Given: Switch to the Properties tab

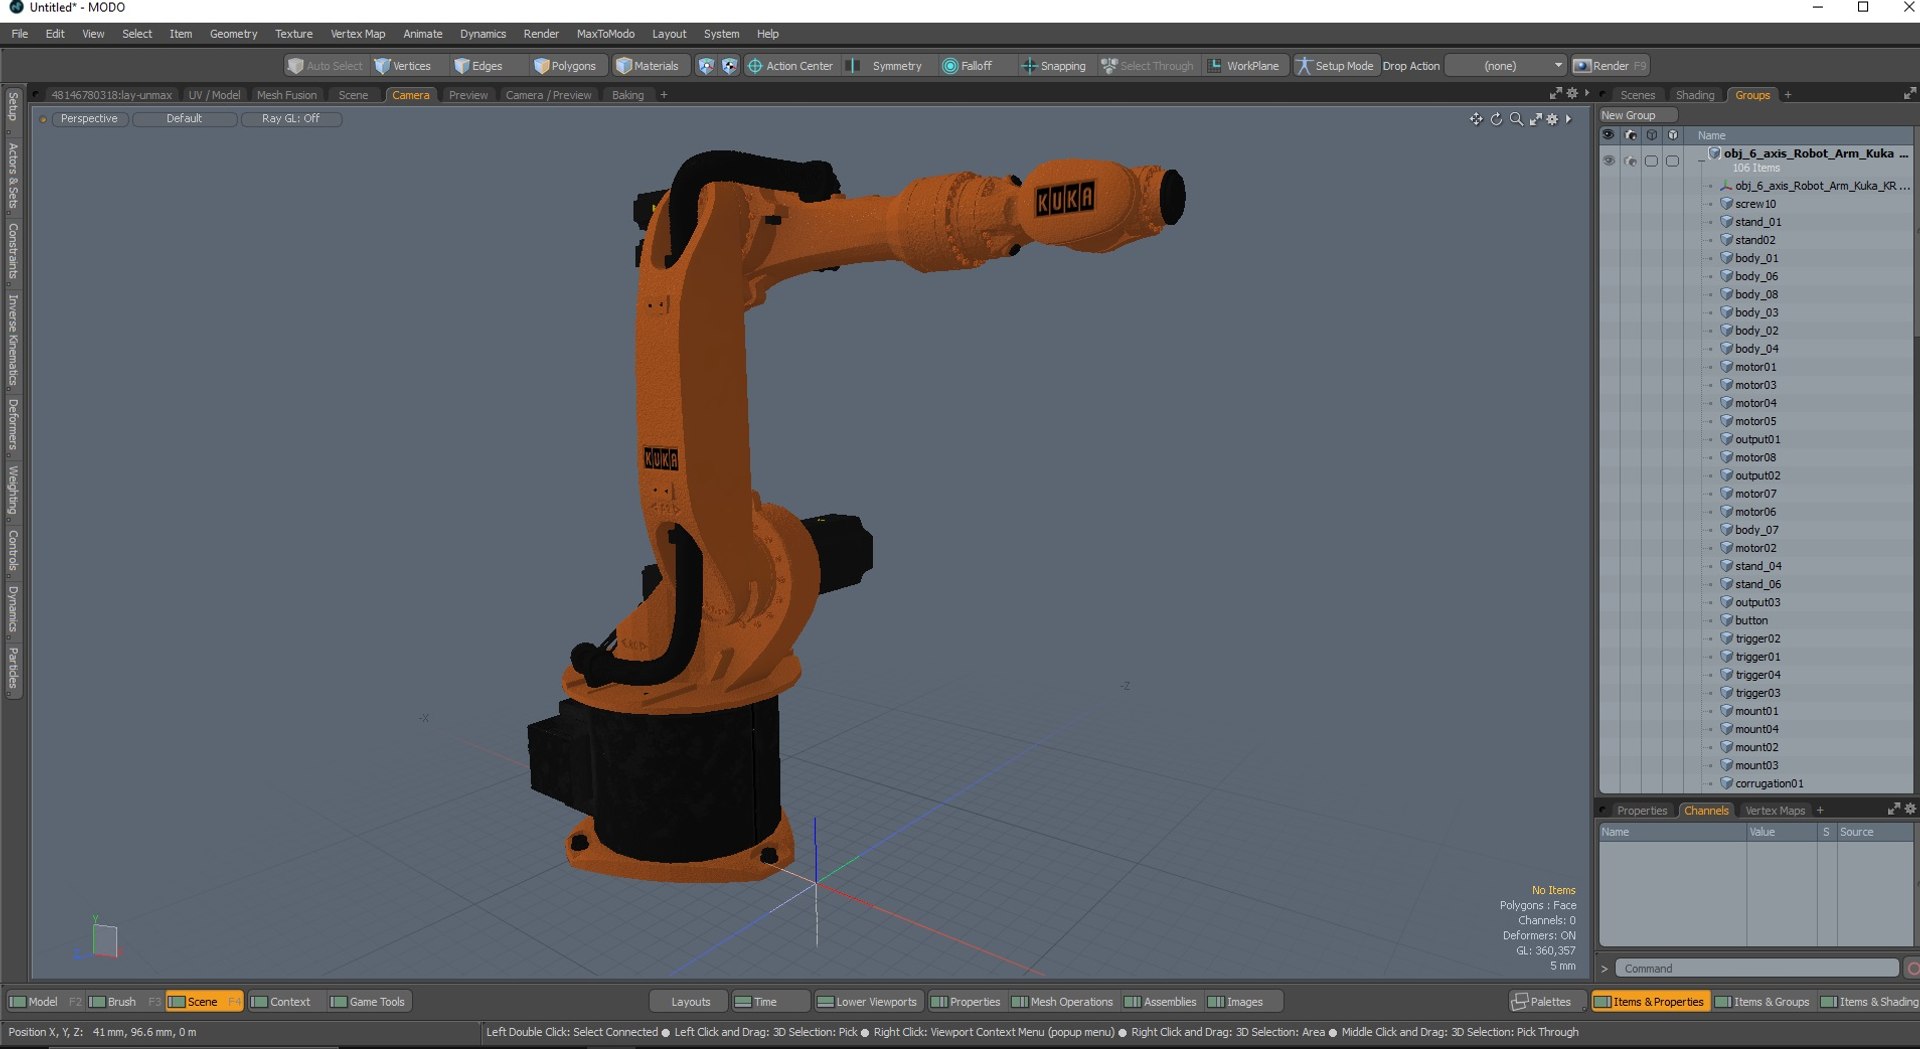Looking at the screenshot, I should click(x=1641, y=811).
